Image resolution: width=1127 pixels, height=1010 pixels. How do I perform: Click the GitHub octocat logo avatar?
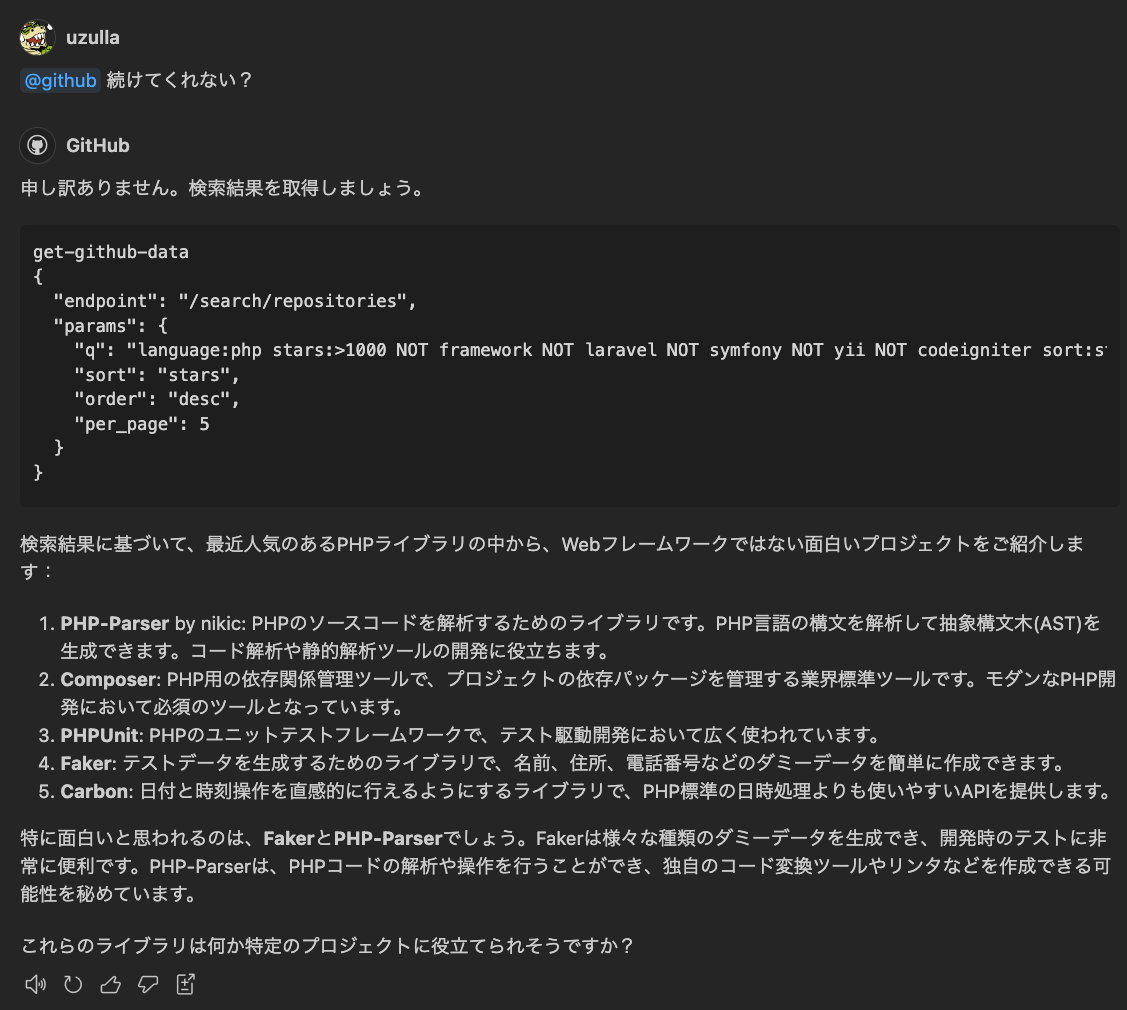[x=37, y=145]
